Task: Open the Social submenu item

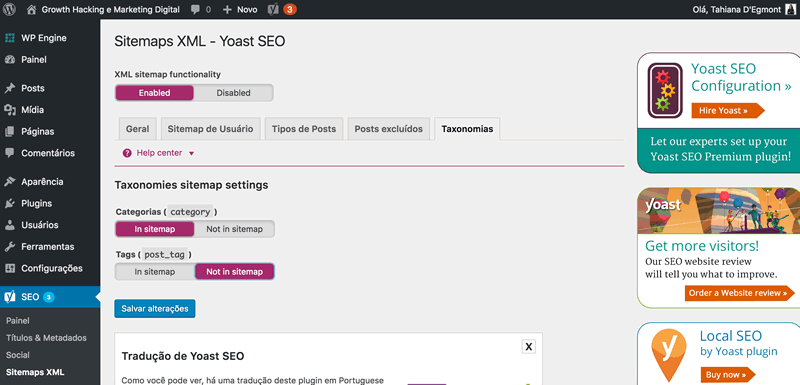Action: click(17, 355)
